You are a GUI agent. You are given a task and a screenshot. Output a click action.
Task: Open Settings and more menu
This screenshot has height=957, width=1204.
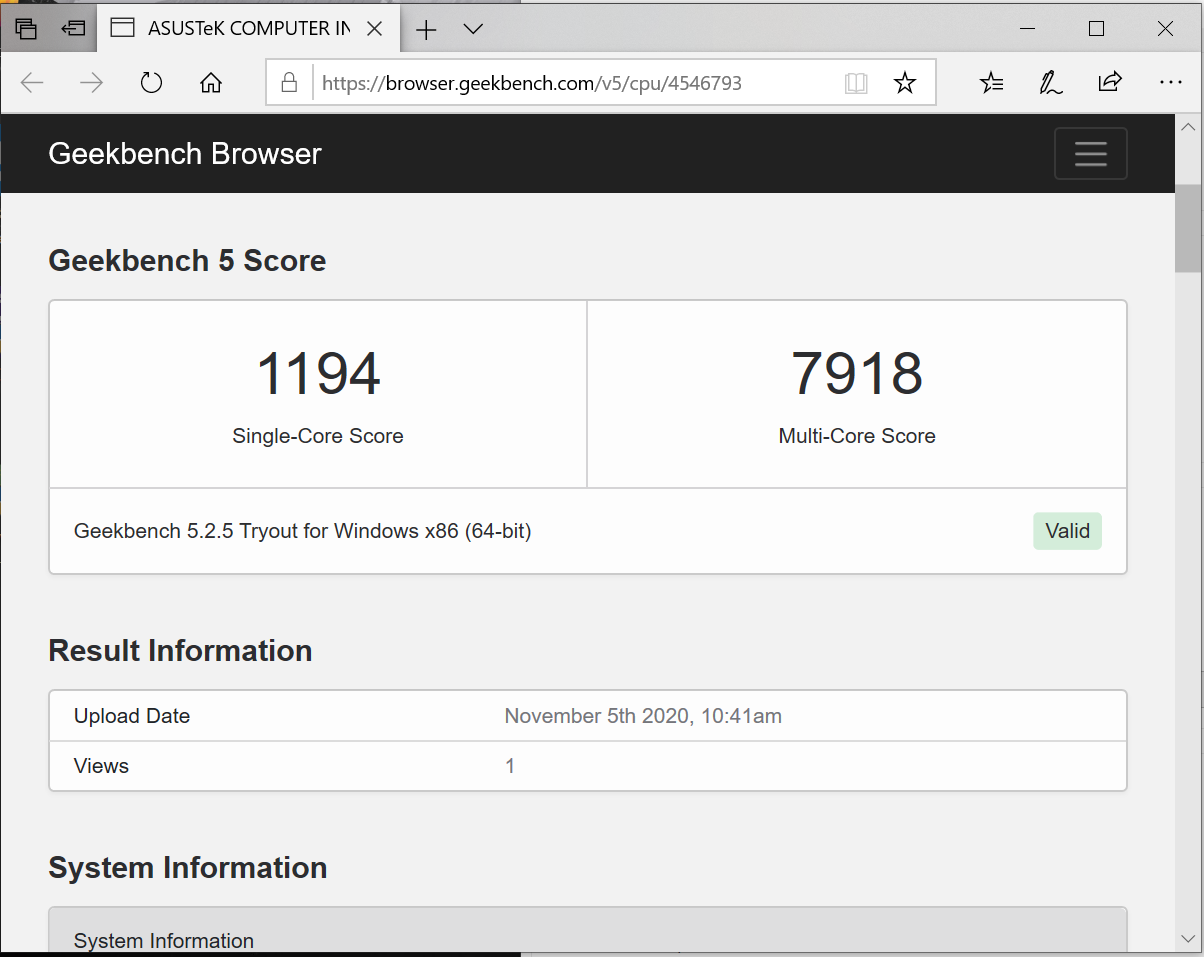tap(1170, 83)
